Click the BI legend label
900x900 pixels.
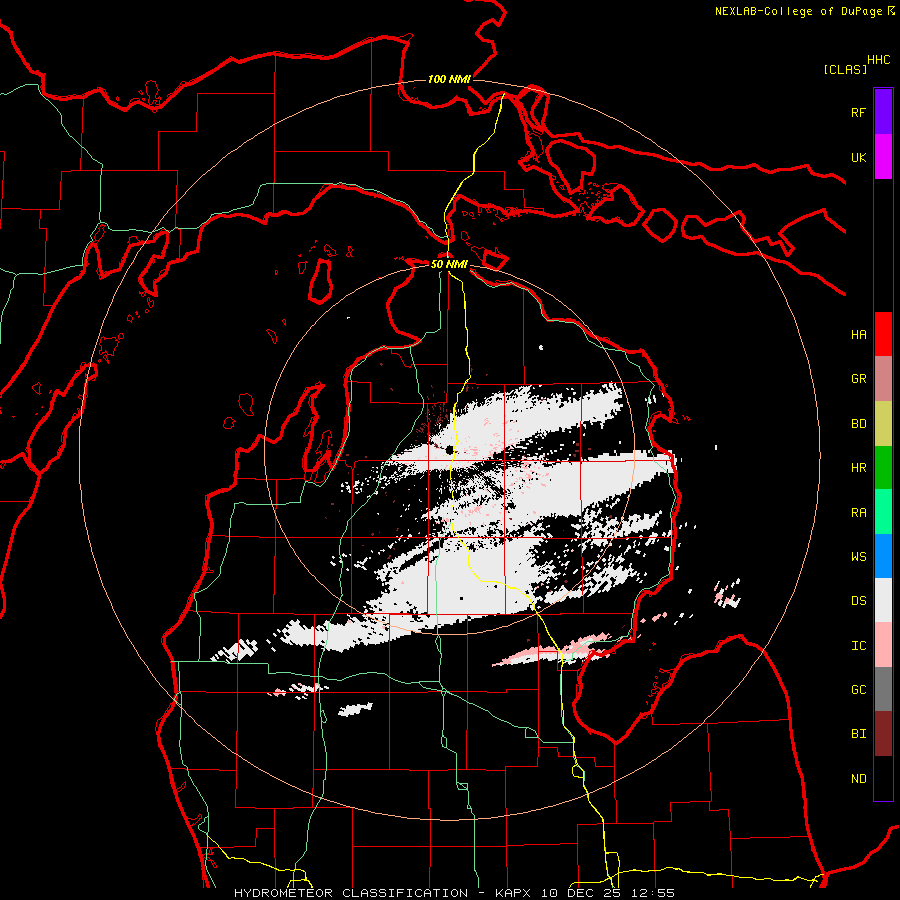pyautogui.click(x=858, y=734)
